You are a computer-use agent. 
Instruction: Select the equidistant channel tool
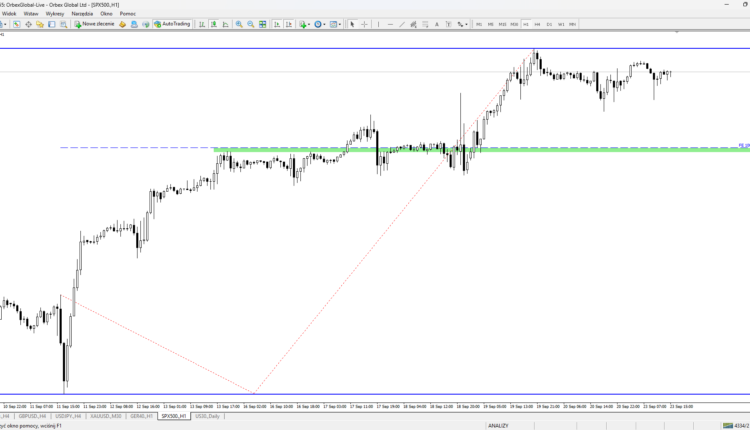(x=413, y=24)
